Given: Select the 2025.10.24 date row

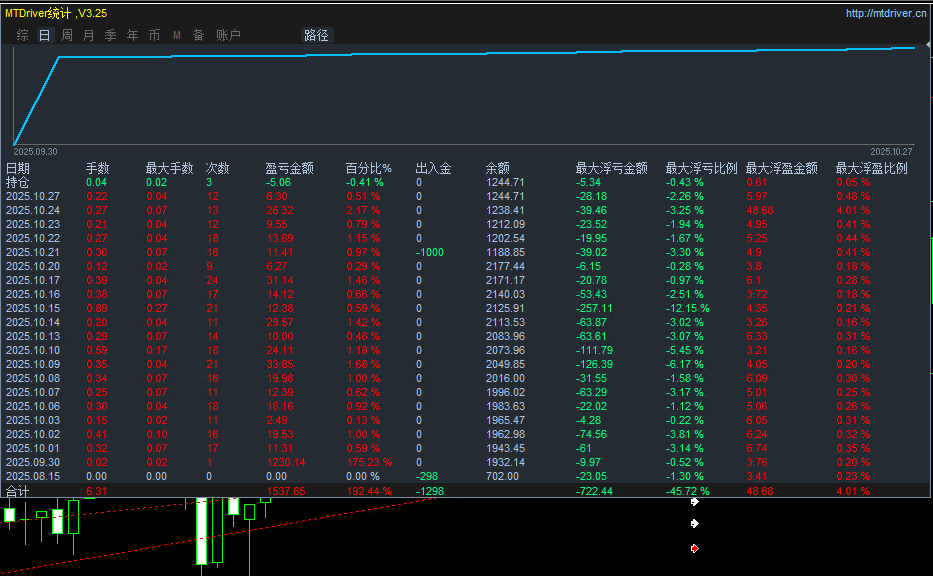Looking at the screenshot, I should coord(33,210).
